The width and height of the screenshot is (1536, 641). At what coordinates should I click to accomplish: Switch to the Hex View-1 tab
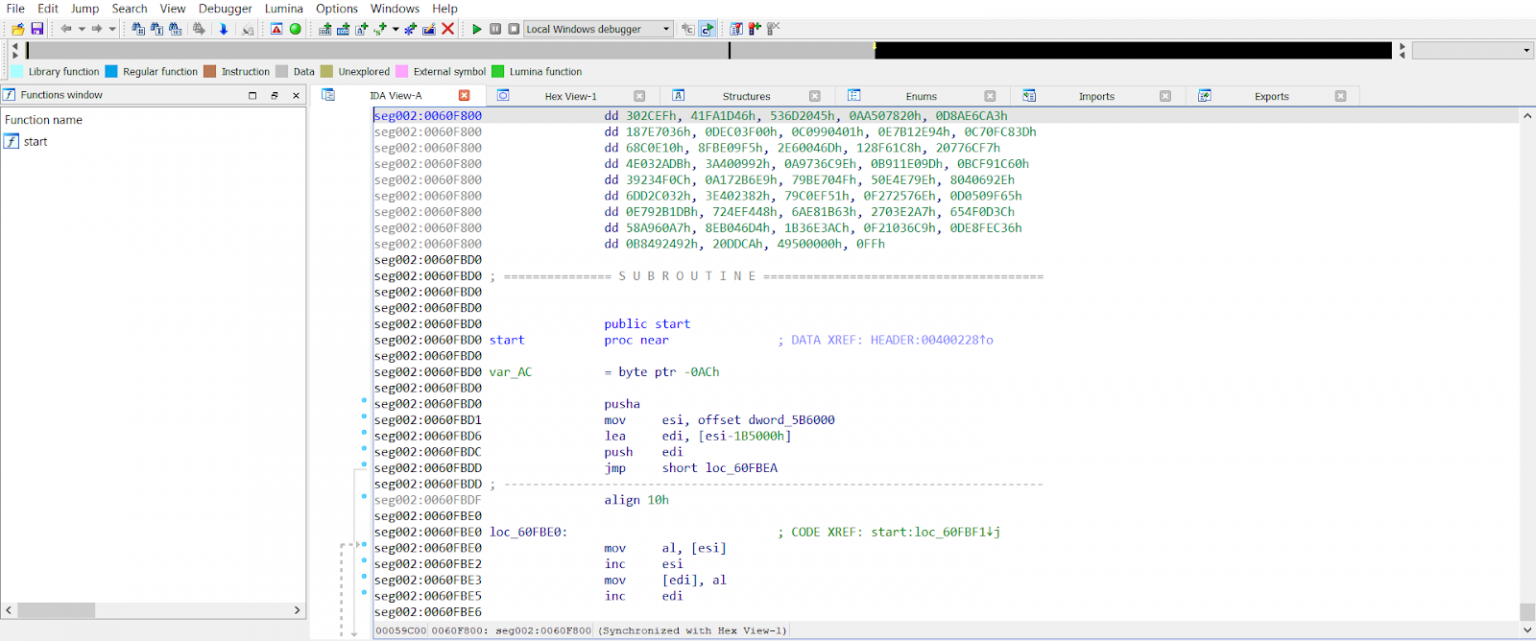click(570, 96)
